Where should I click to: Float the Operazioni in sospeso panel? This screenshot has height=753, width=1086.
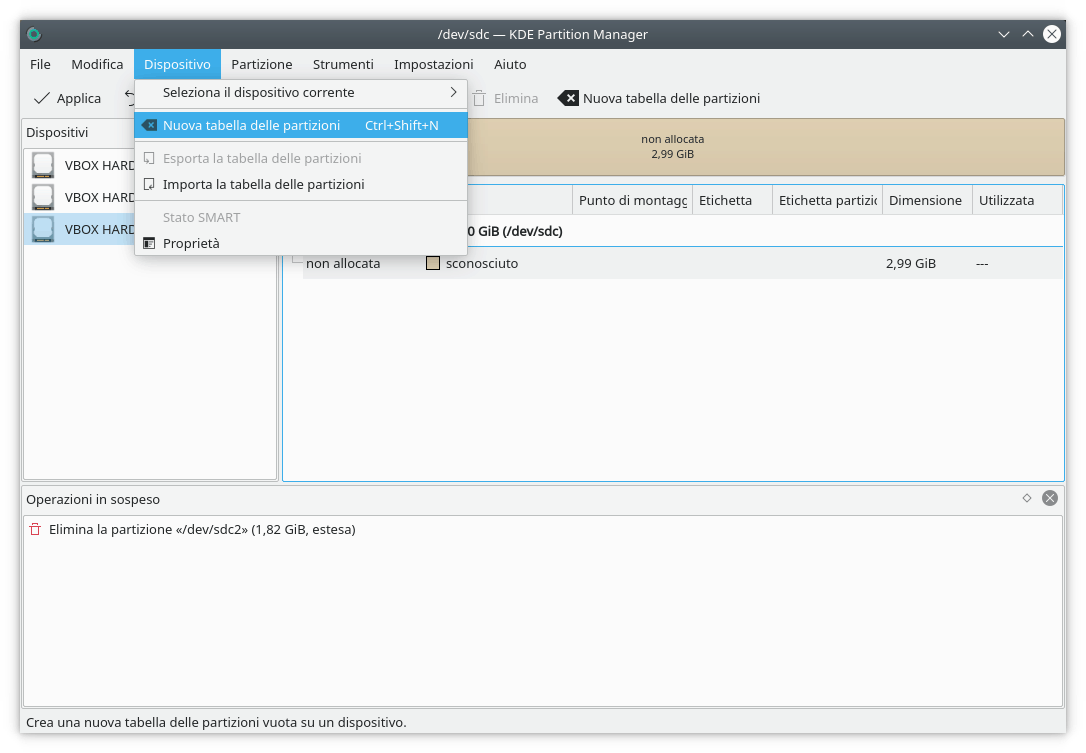pos(1026,498)
